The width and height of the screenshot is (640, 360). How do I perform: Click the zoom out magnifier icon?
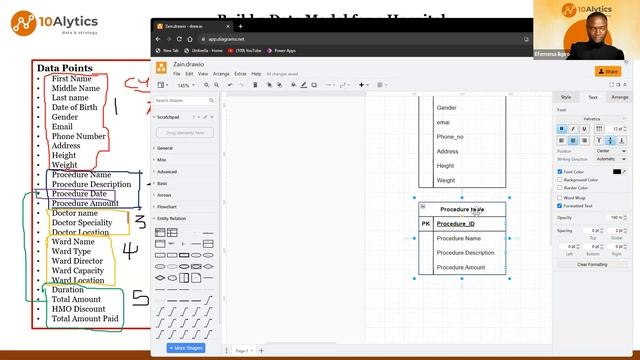click(x=216, y=85)
